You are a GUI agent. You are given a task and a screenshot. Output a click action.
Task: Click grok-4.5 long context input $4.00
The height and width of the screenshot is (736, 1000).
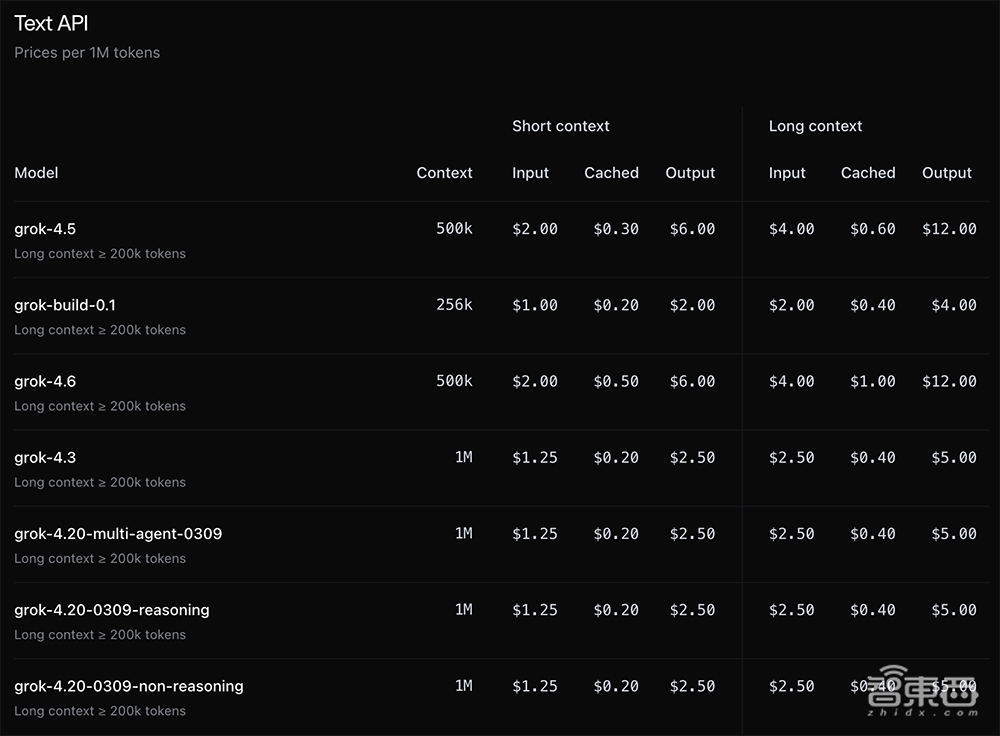coord(791,229)
